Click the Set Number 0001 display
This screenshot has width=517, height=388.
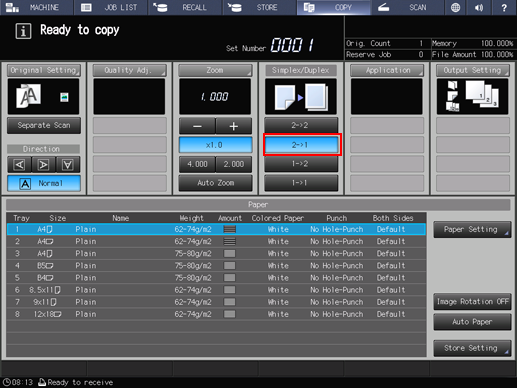point(292,45)
